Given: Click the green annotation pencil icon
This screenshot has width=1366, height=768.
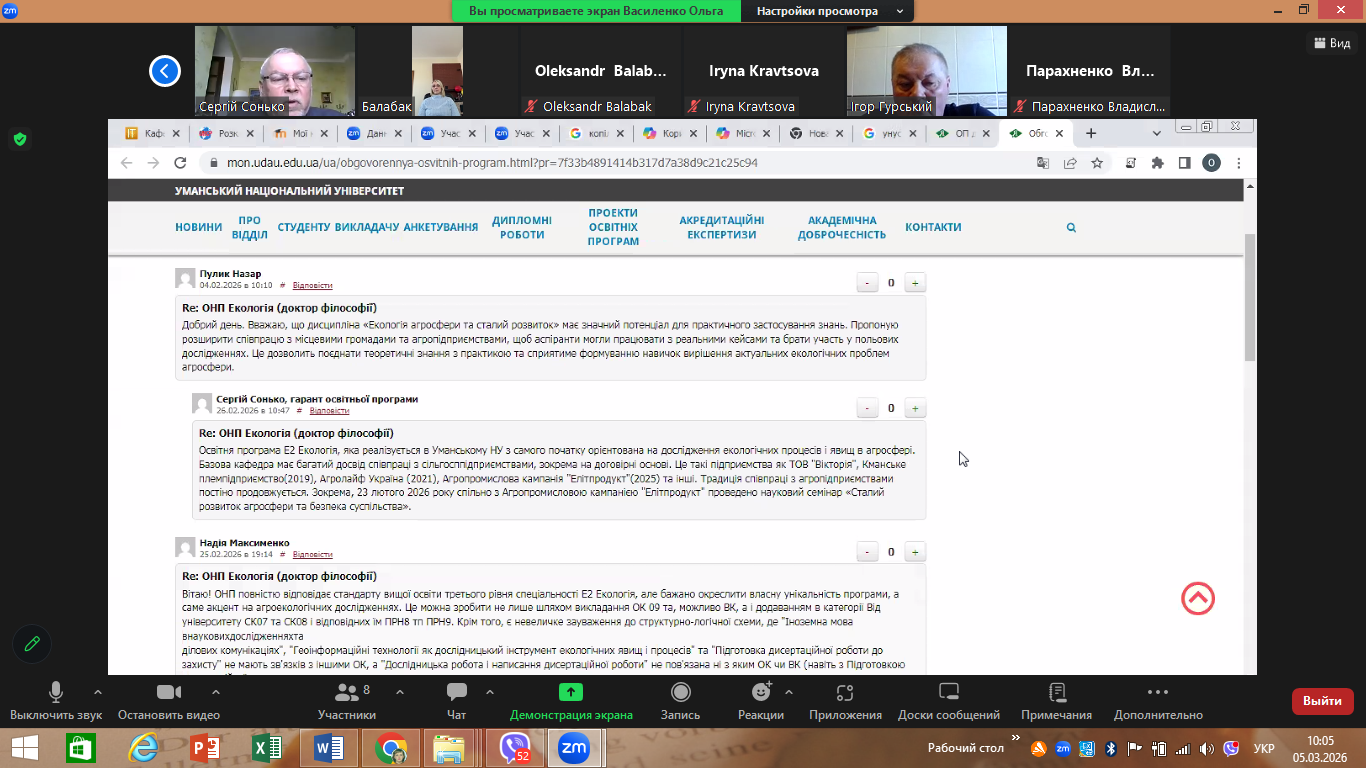Looking at the screenshot, I should [x=32, y=644].
